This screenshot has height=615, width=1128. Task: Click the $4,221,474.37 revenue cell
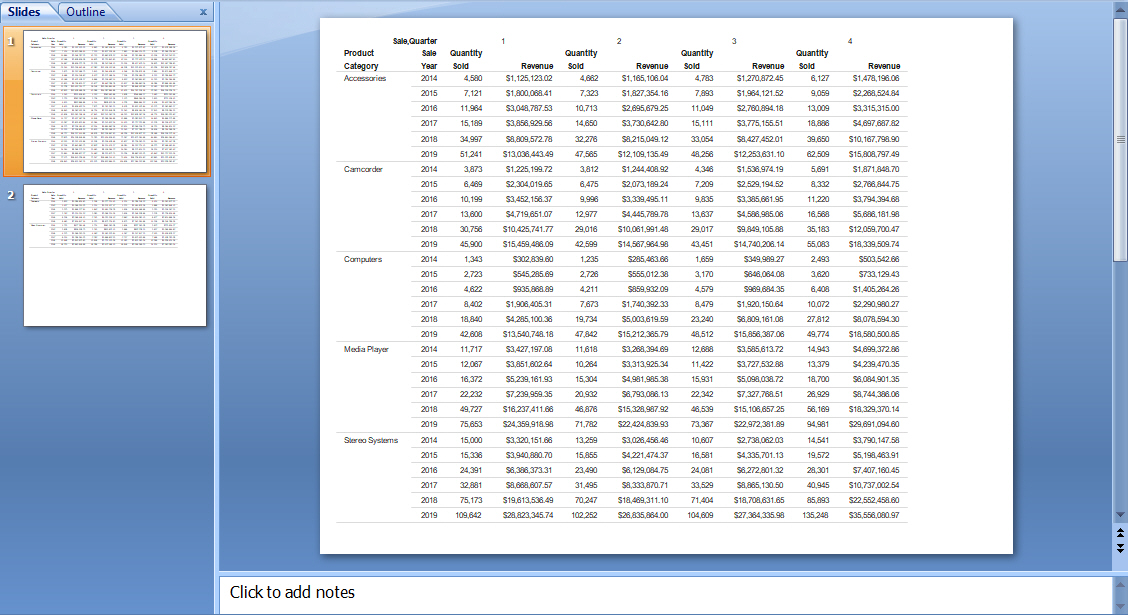[645, 455]
